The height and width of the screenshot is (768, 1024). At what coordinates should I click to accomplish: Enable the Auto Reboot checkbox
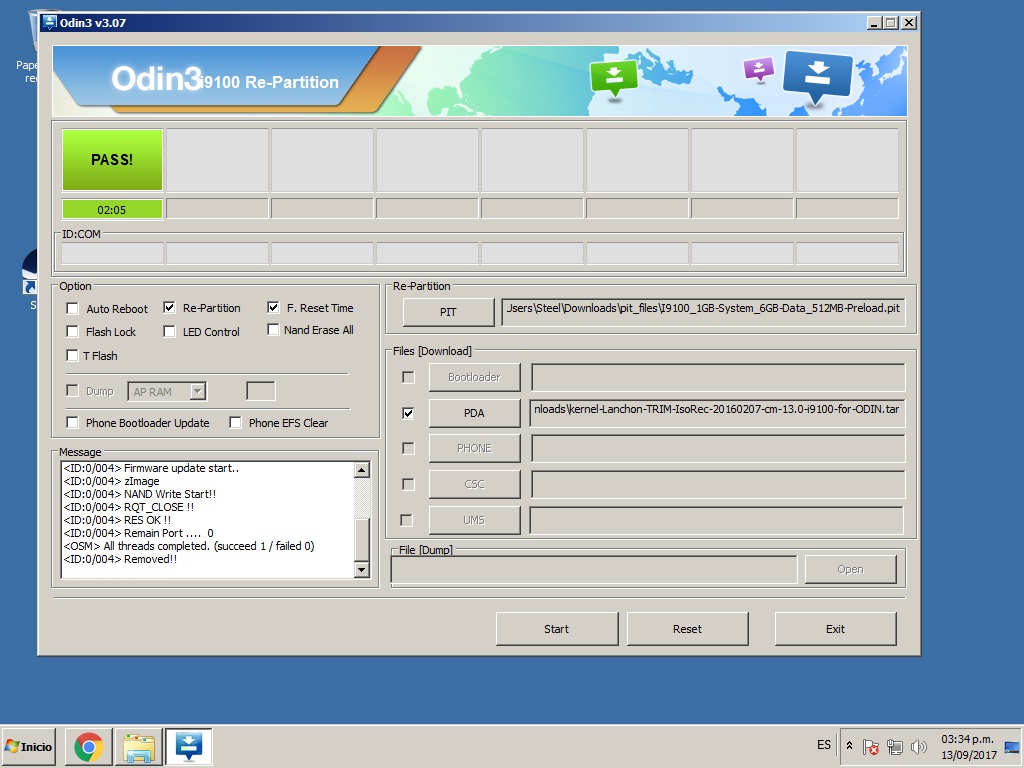(72, 308)
